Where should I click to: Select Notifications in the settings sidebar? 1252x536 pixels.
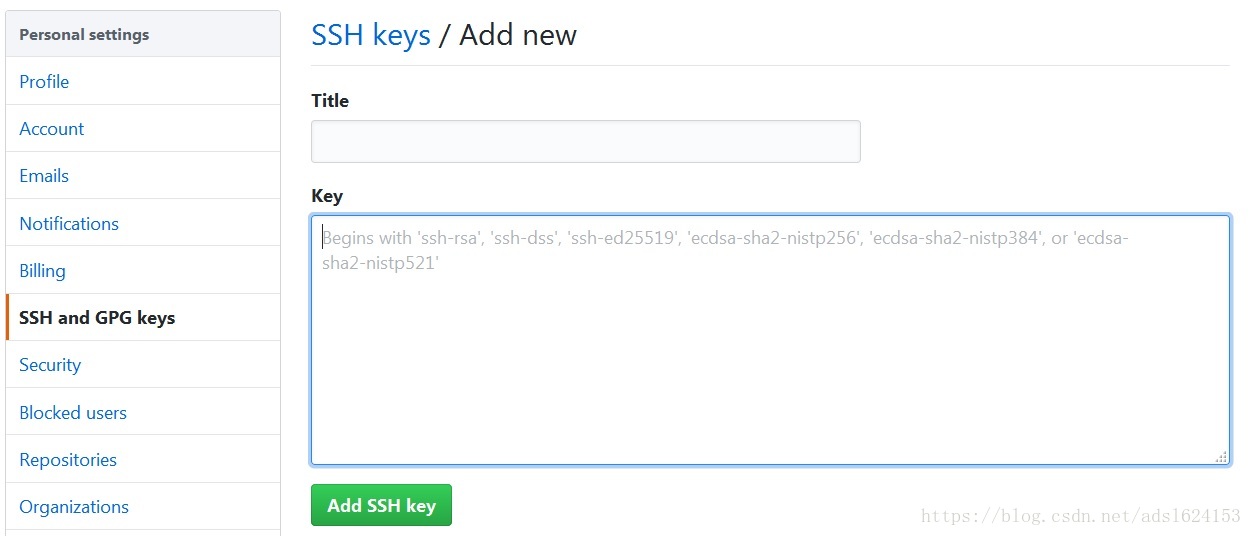click(x=69, y=224)
